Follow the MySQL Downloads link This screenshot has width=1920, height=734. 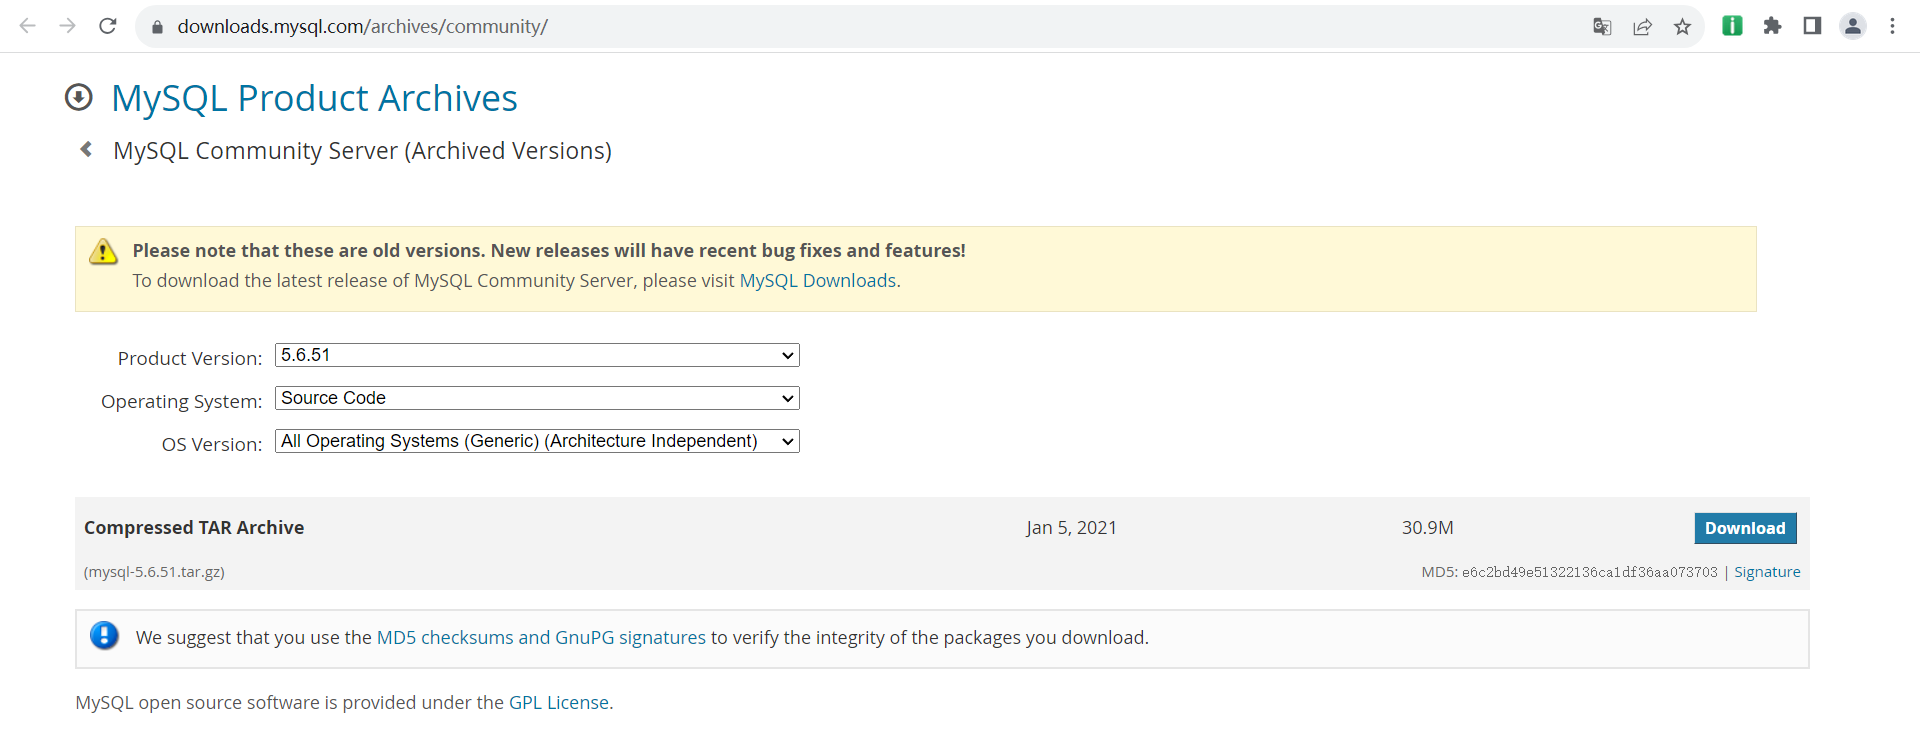(x=817, y=281)
